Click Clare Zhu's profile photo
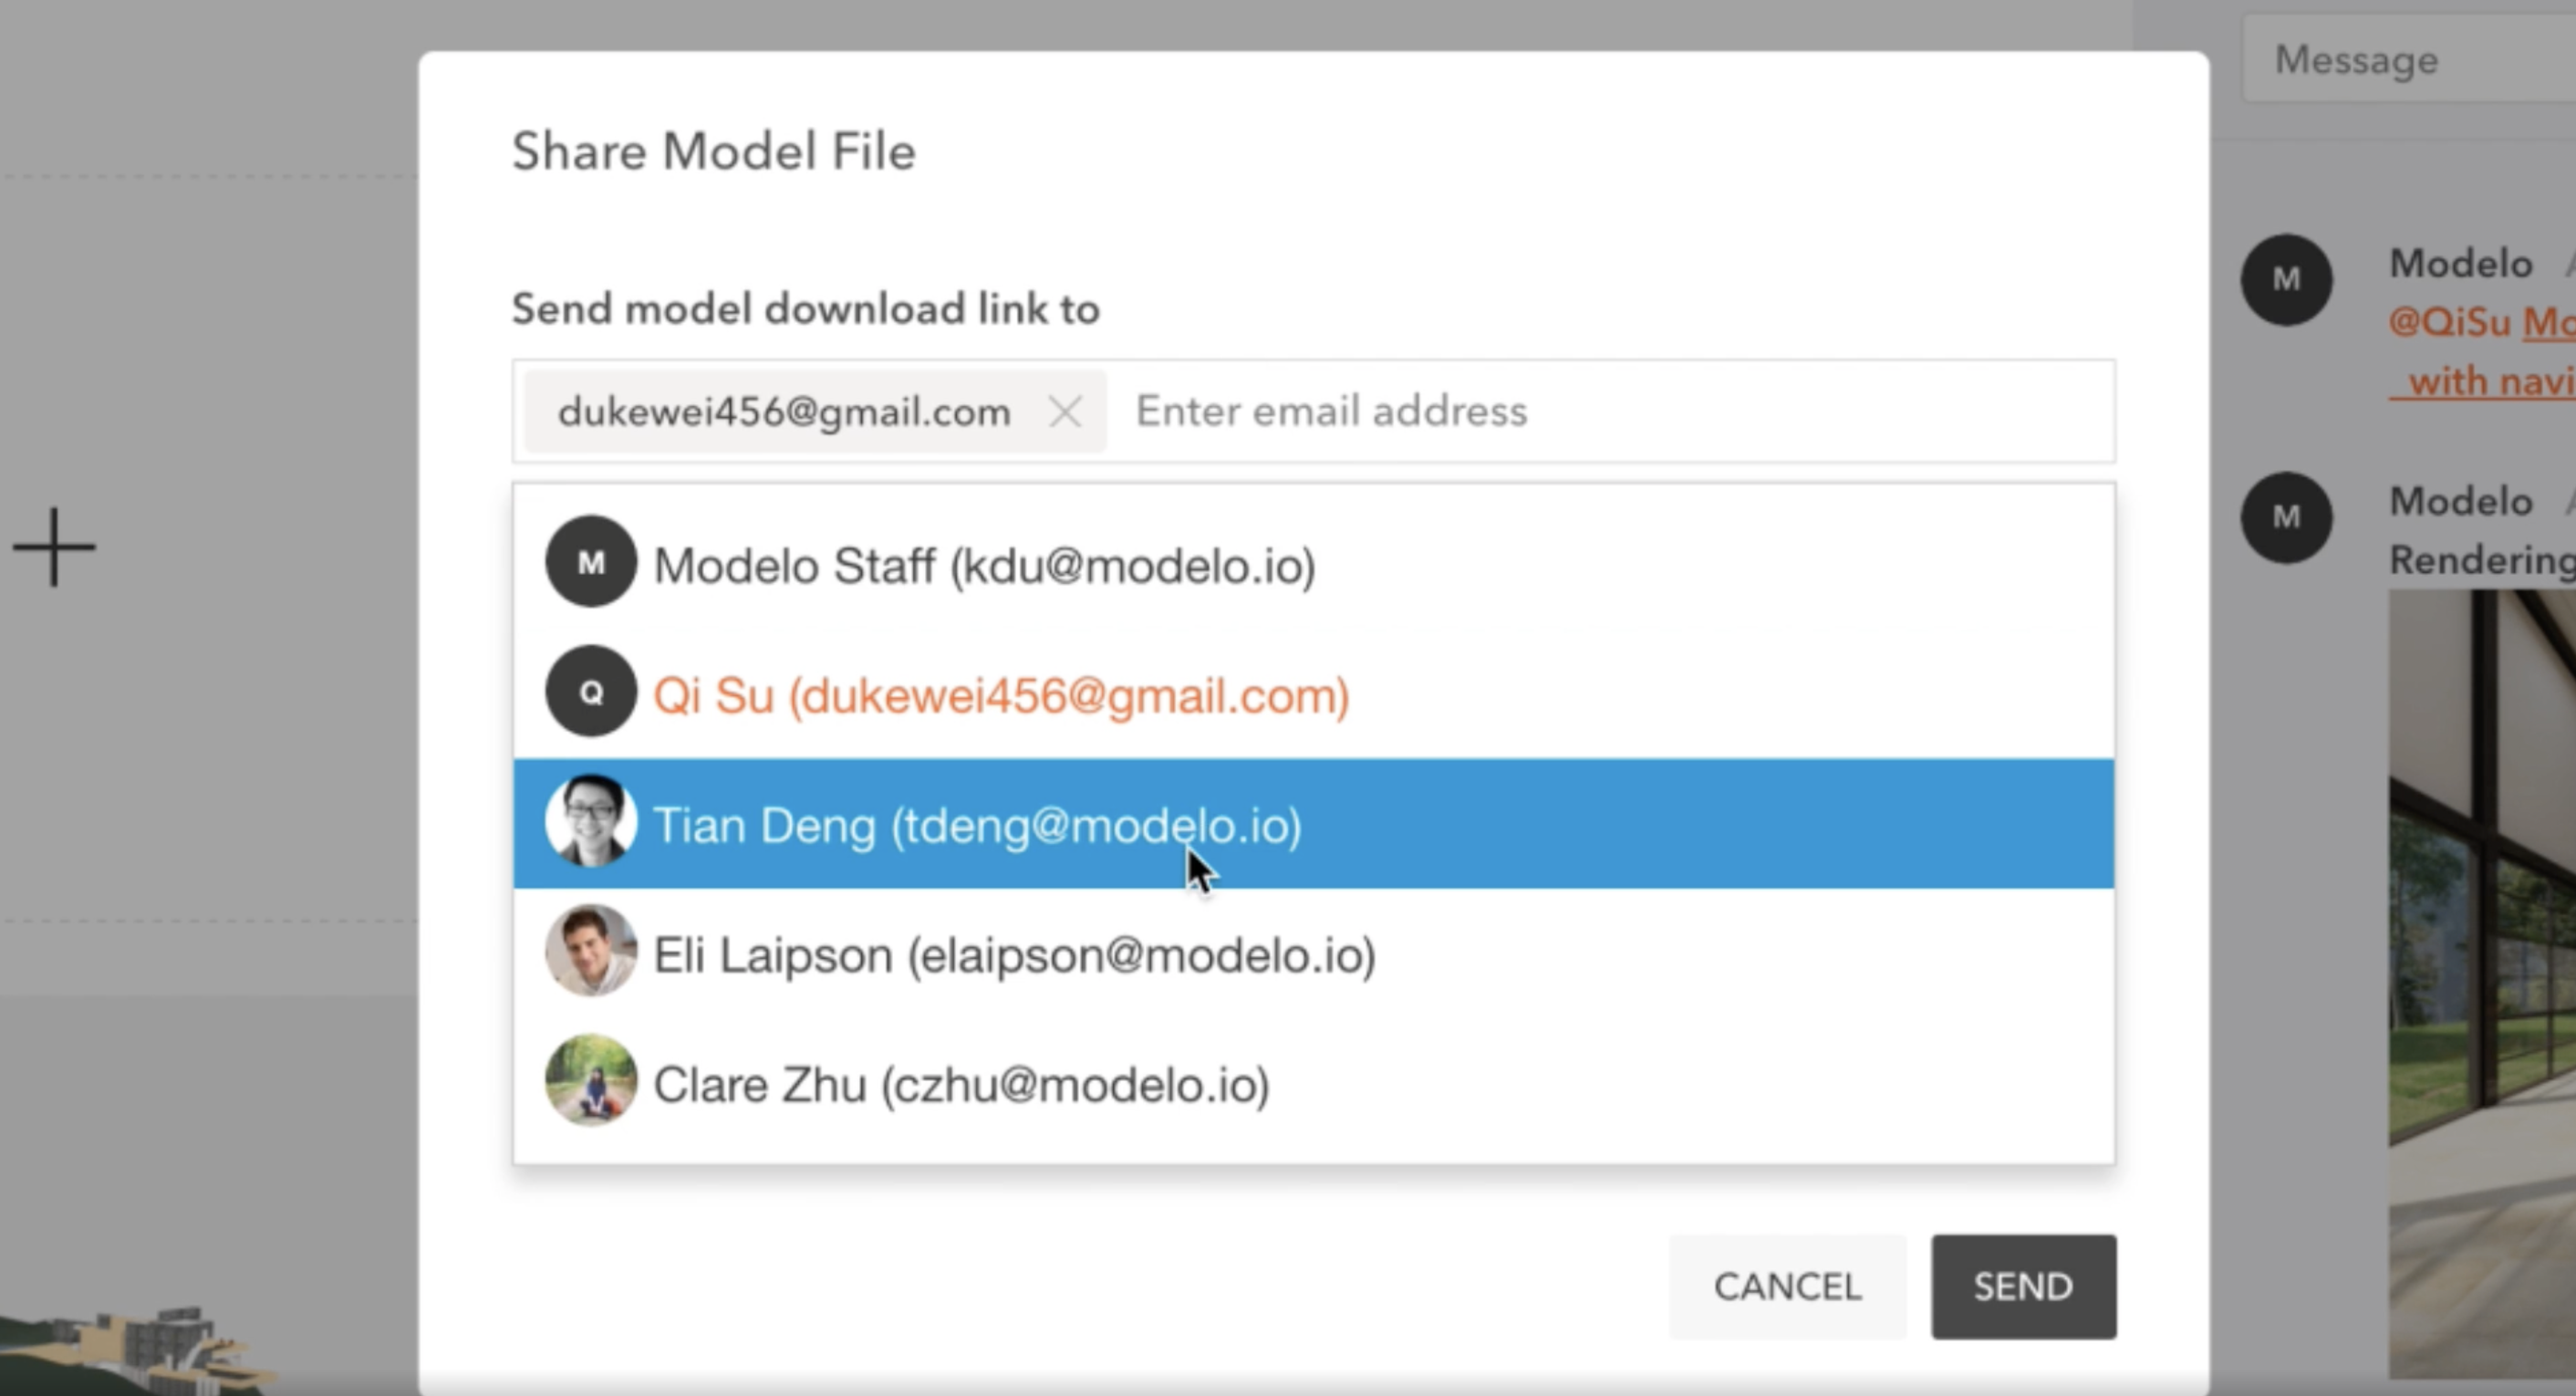2576x1396 pixels. point(591,1080)
